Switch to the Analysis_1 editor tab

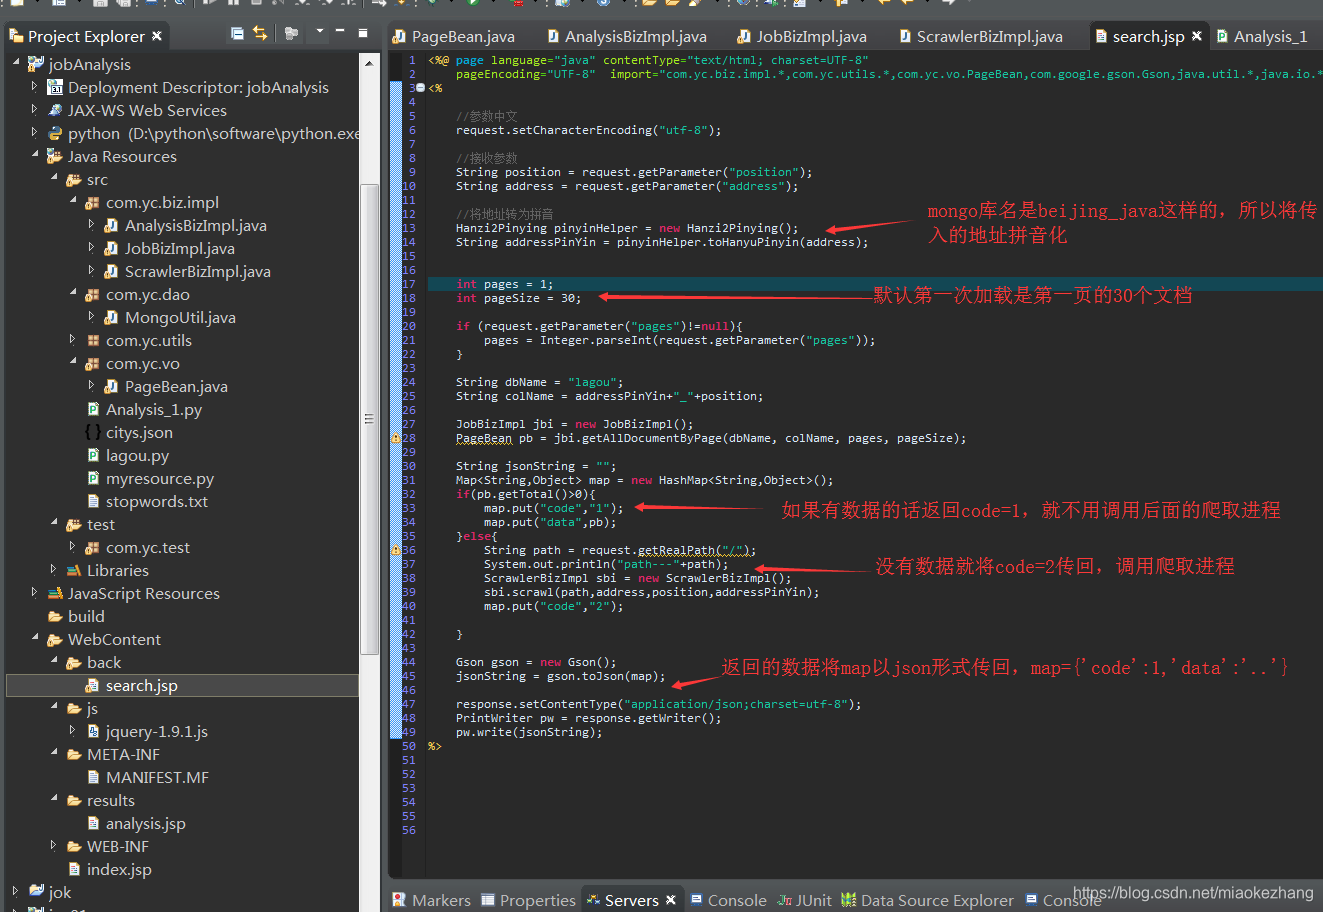click(1263, 36)
